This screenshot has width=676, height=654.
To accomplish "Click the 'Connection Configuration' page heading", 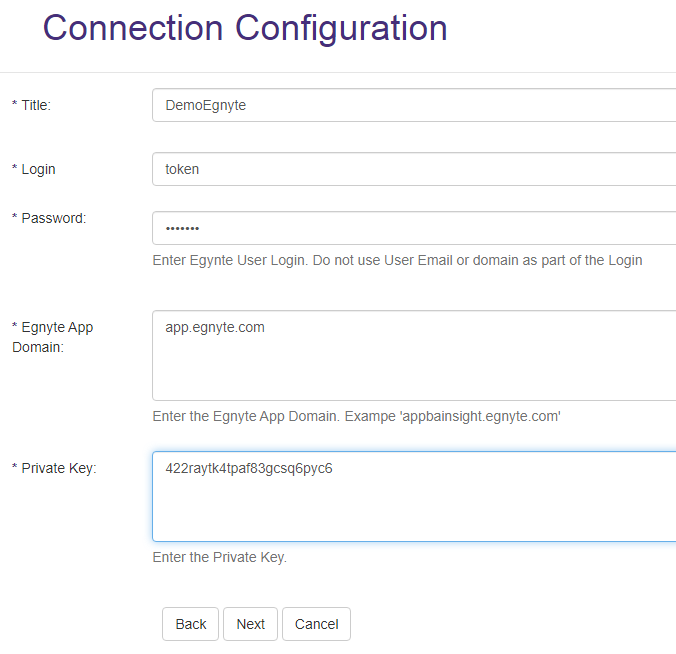I will (x=245, y=28).
